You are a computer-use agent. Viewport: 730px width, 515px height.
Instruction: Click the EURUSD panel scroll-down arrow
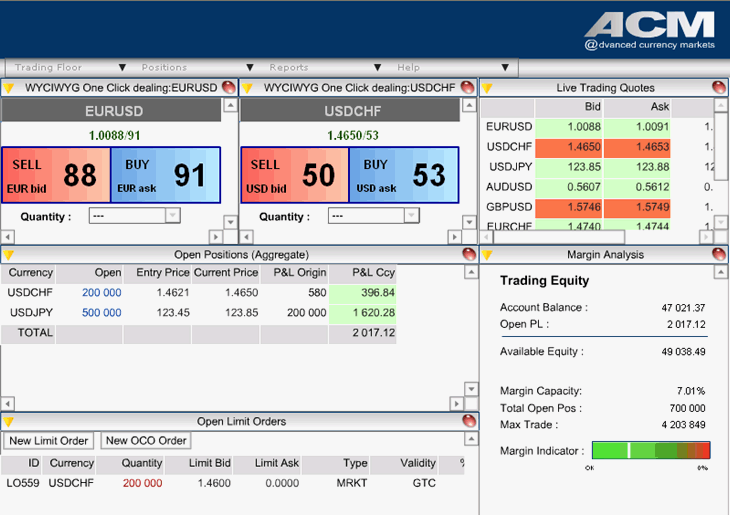tap(230, 222)
